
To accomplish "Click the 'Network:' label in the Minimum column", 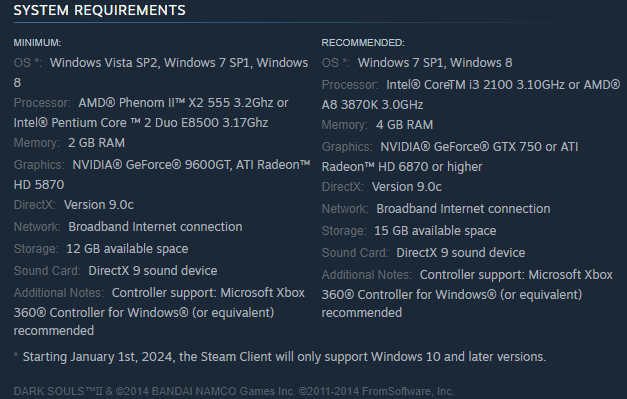I will [37, 227].
